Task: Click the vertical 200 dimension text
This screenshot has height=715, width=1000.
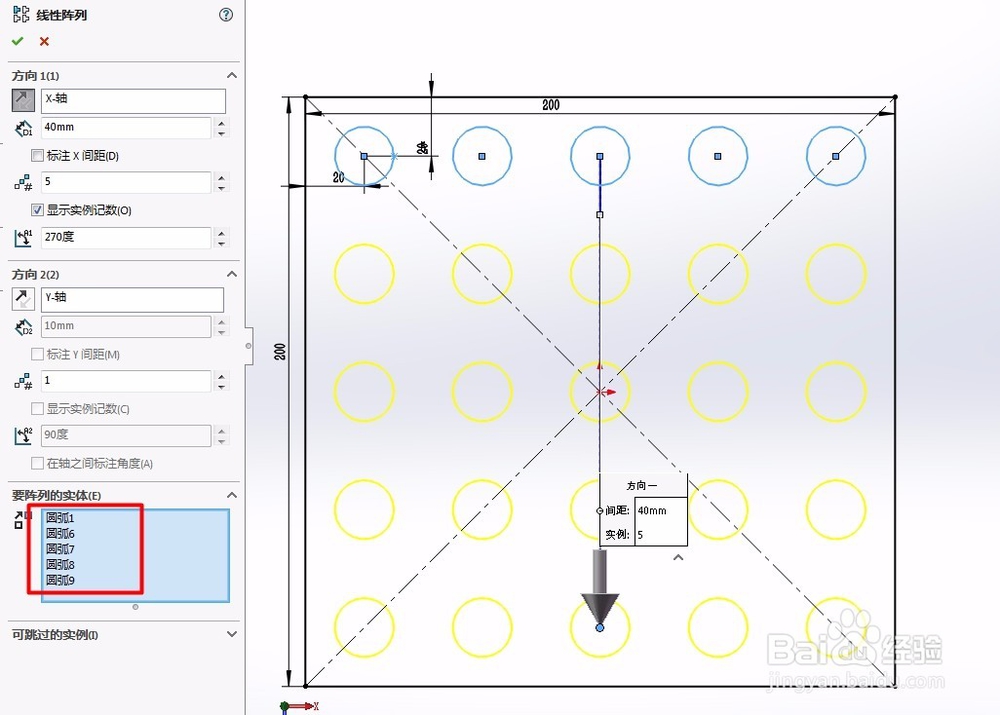Action: pos(280,351)
